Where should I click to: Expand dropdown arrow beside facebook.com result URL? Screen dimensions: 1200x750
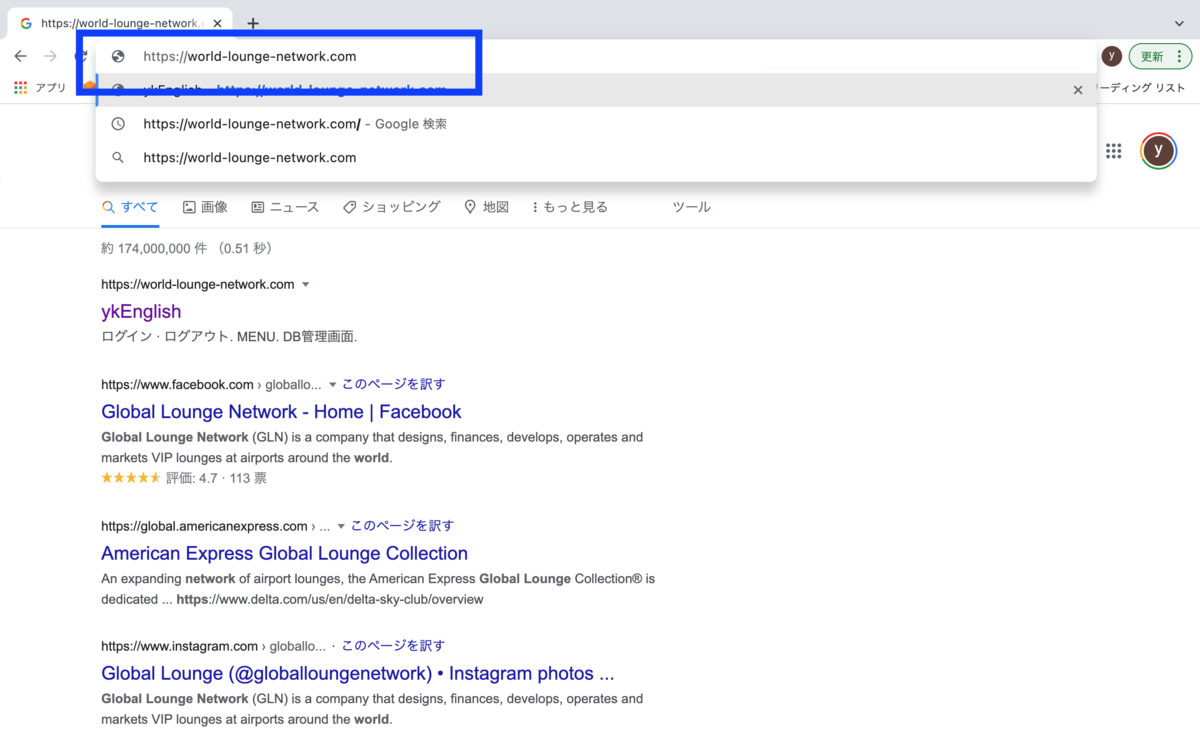[332, 385]
